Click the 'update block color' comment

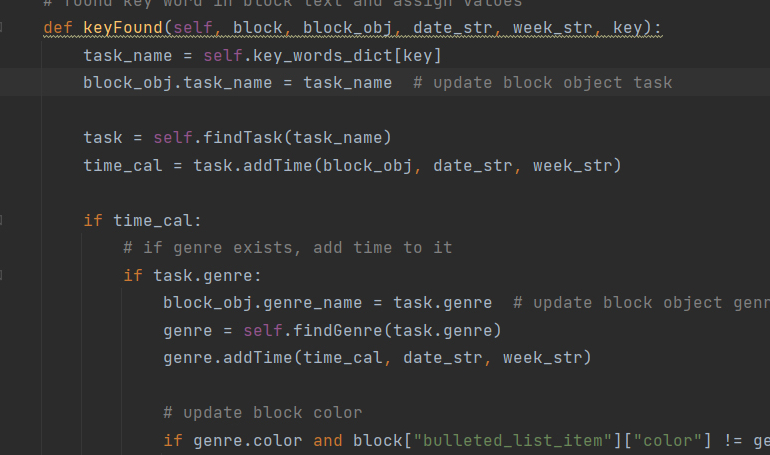pos(262,412)
